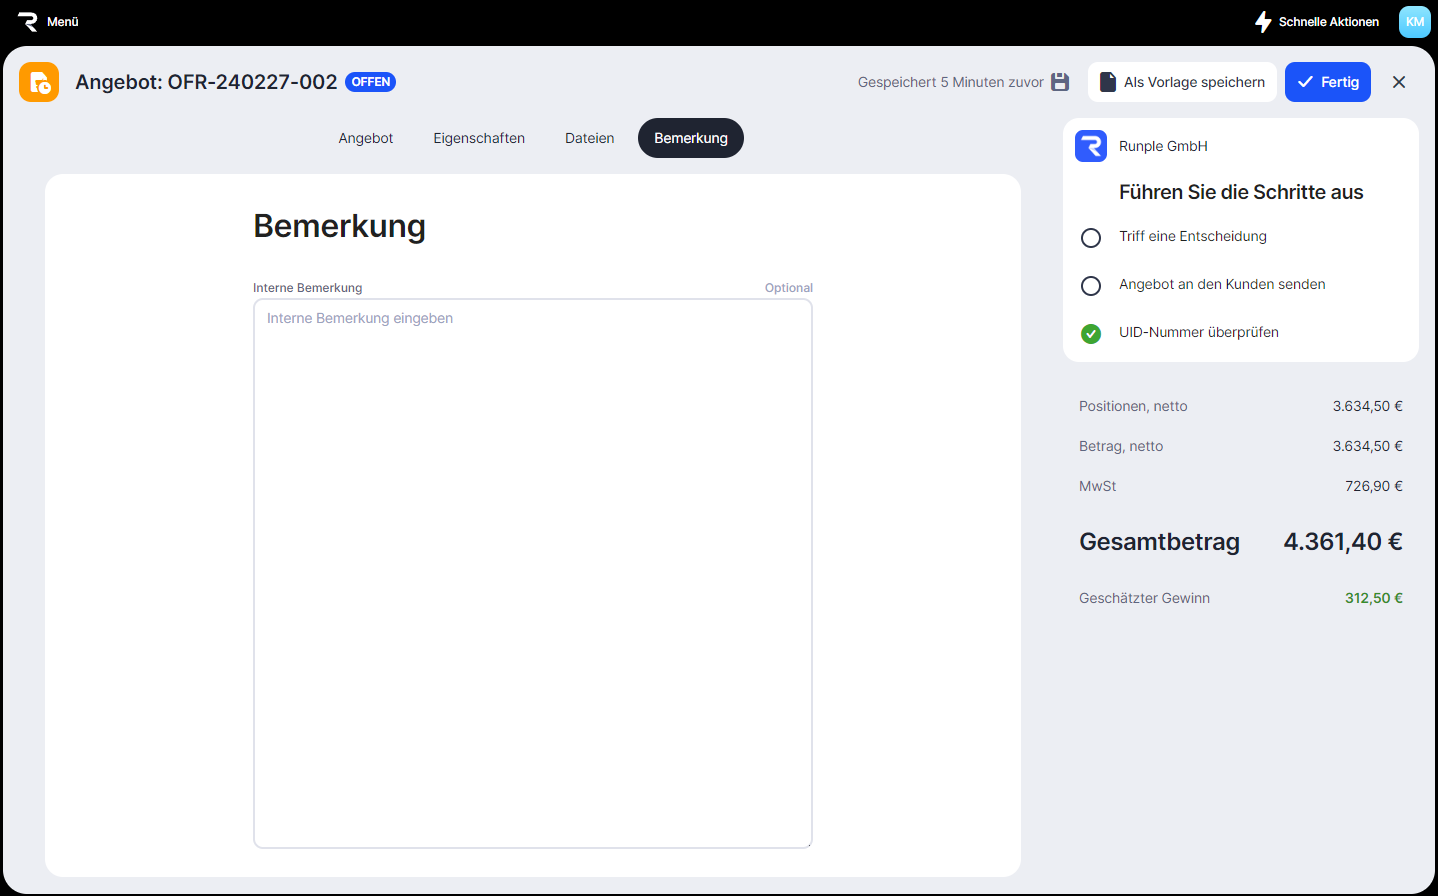Click the lightning bolt quick actions icon
Screen dimensions: 1438x896
1263,22
